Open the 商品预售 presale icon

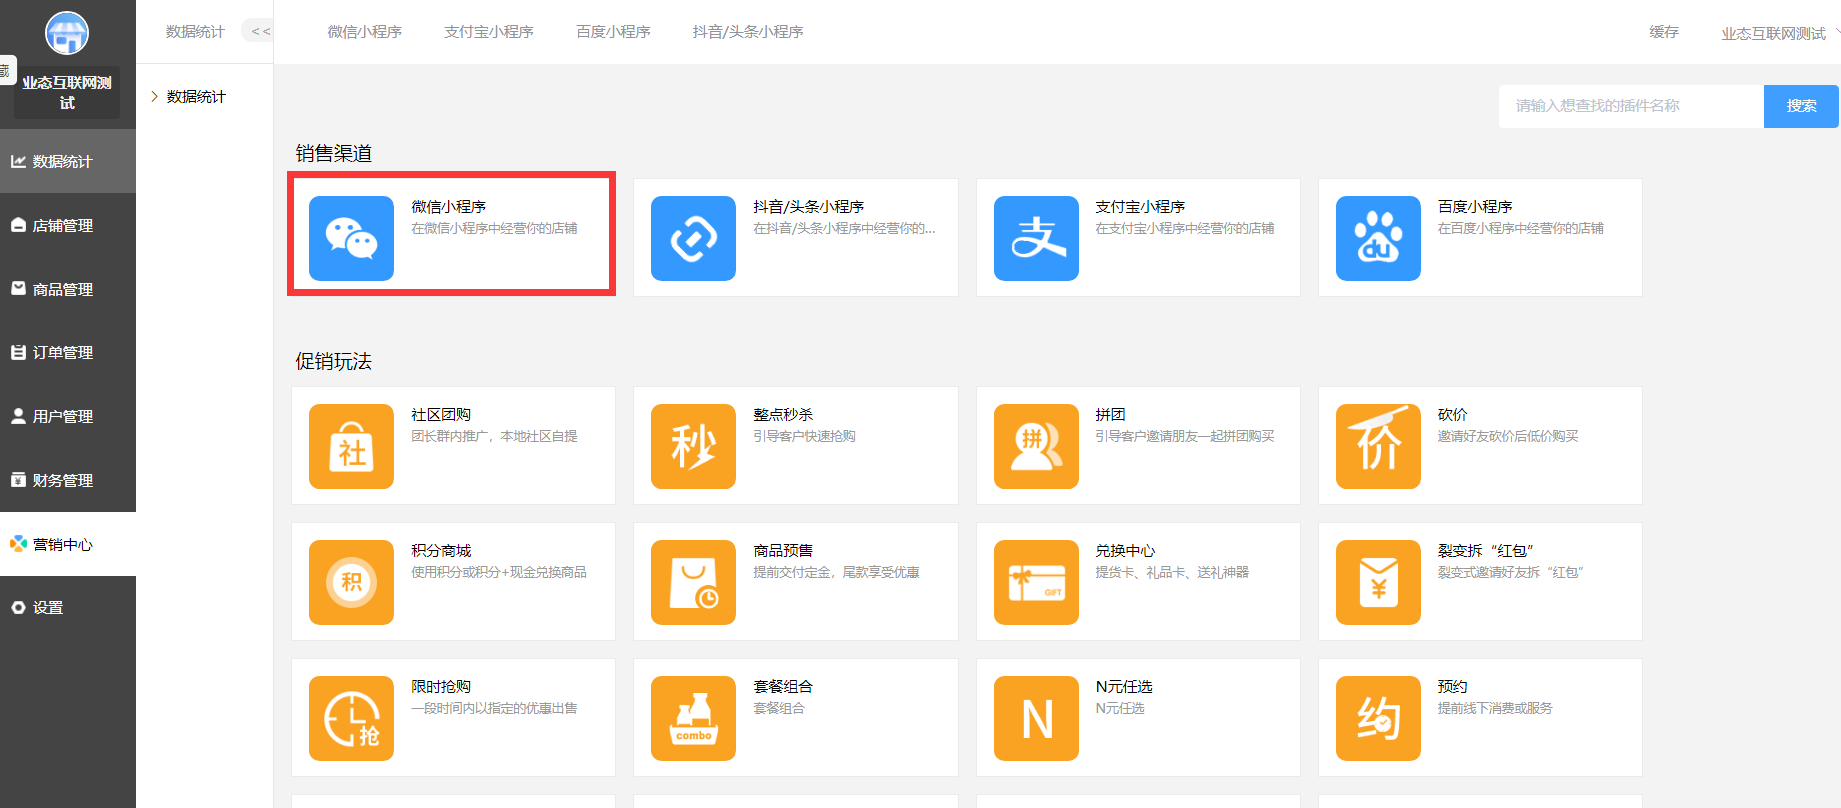[x=693, y=582]
